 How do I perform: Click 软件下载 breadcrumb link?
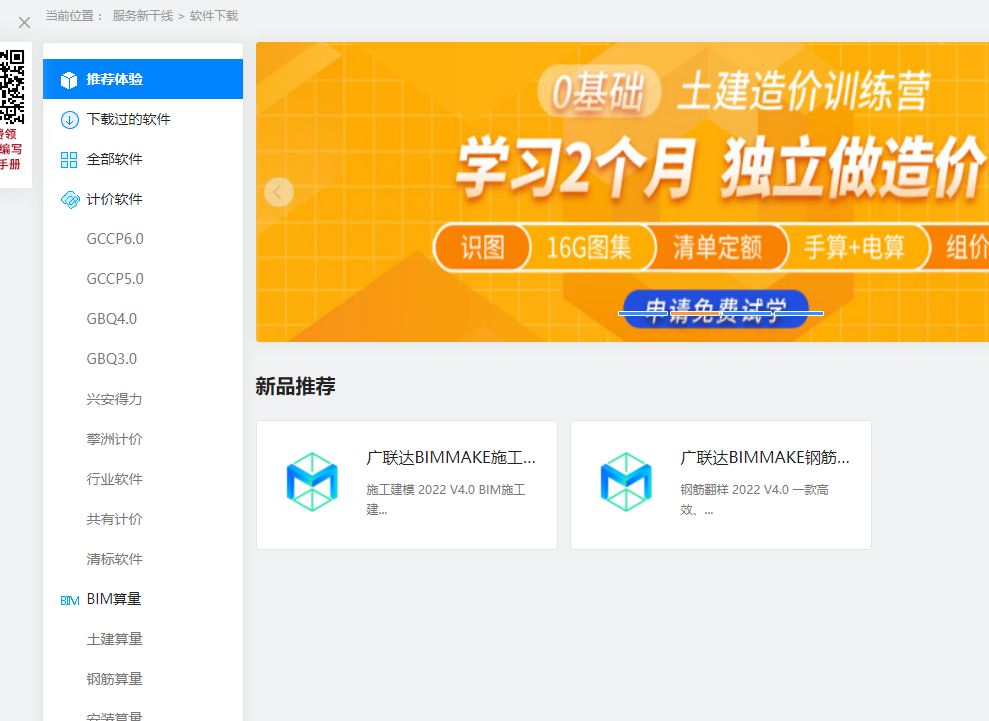(214, 16)
